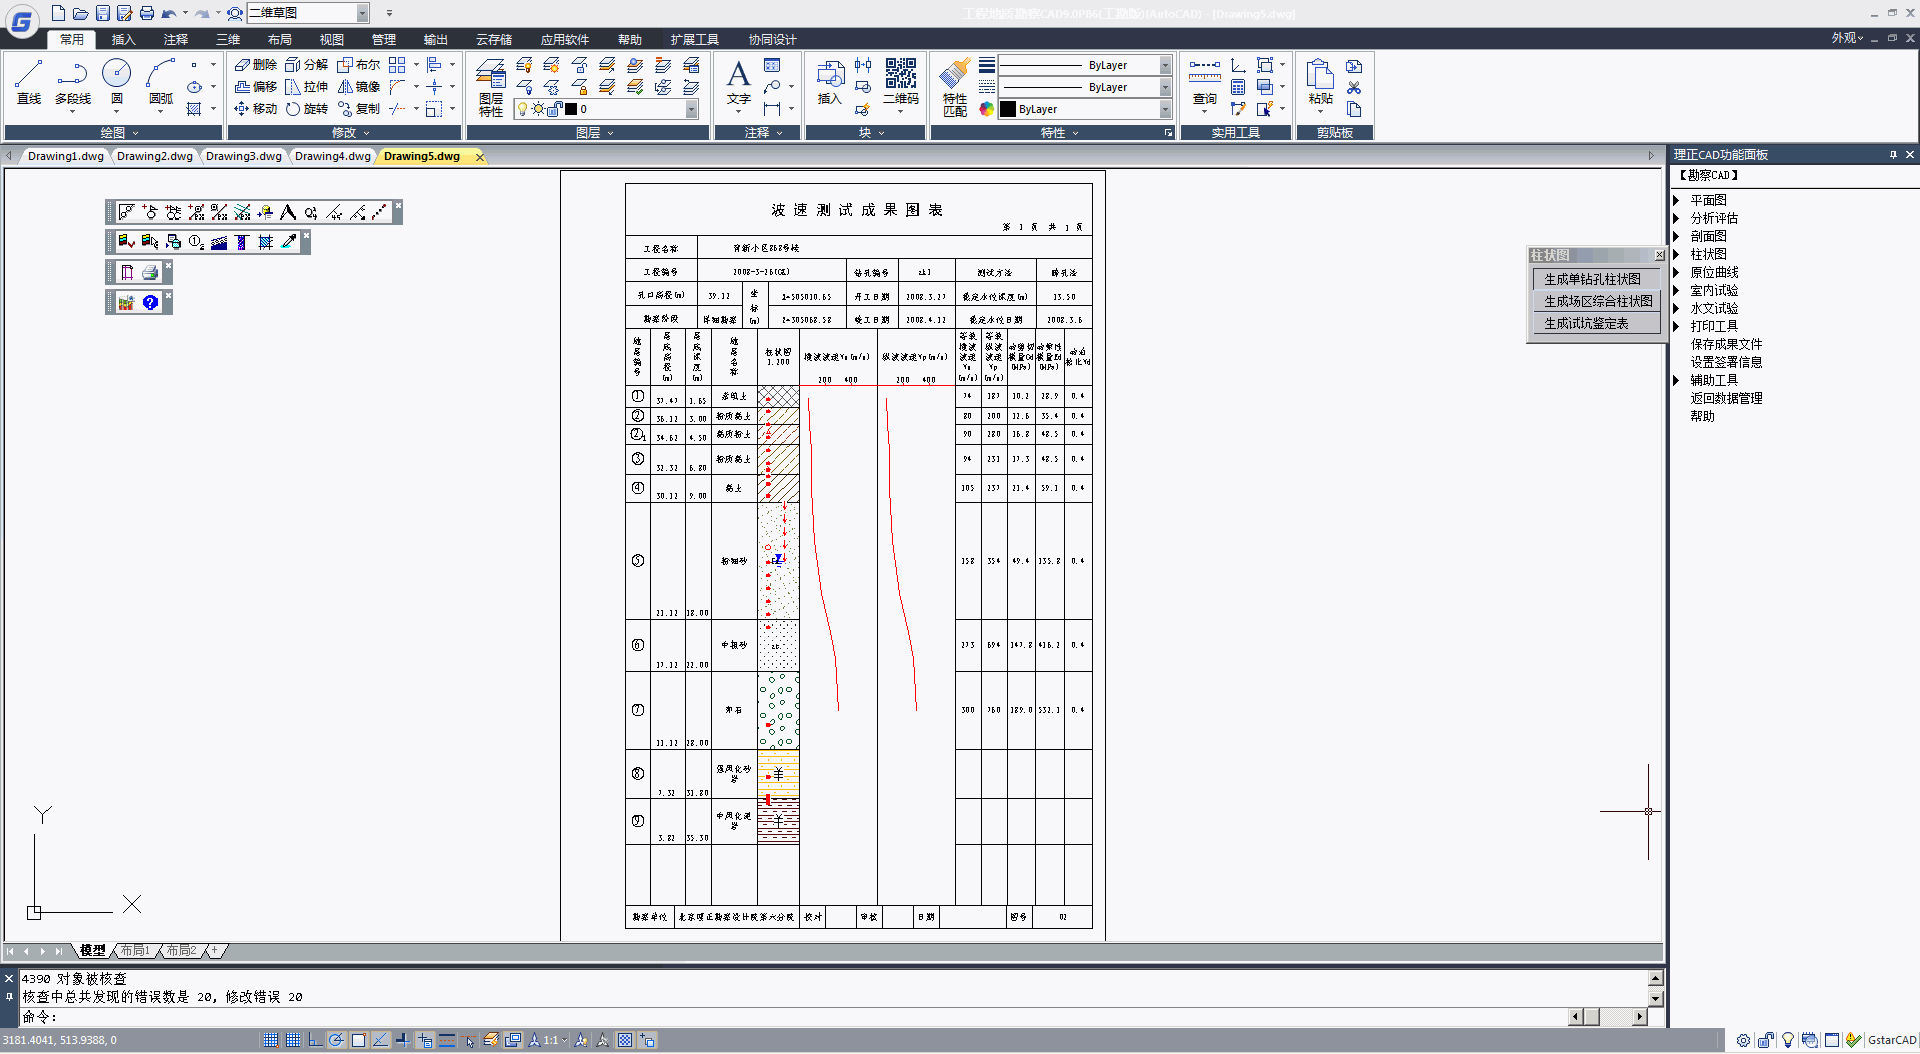Screen dimensions: 1920x1054
Task: Switch to the Drawing3.dwg document tab
Action: [x=243, y=156]
